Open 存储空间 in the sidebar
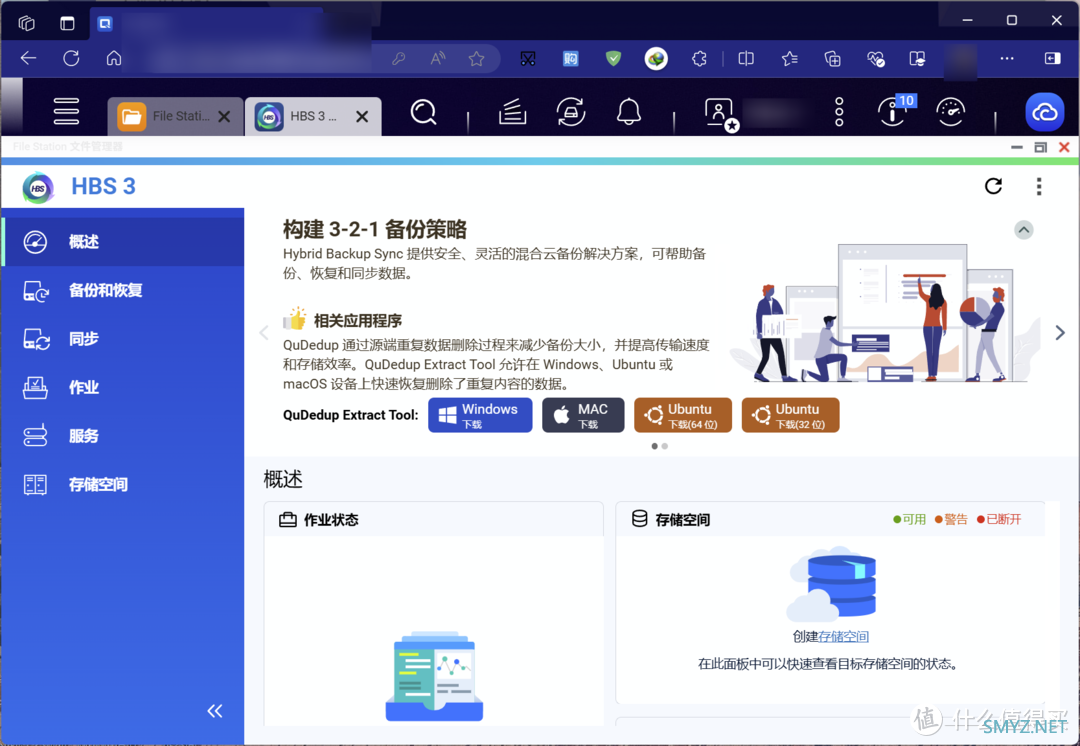Viewport: 1080px width, 746px height. pos(123,484)
